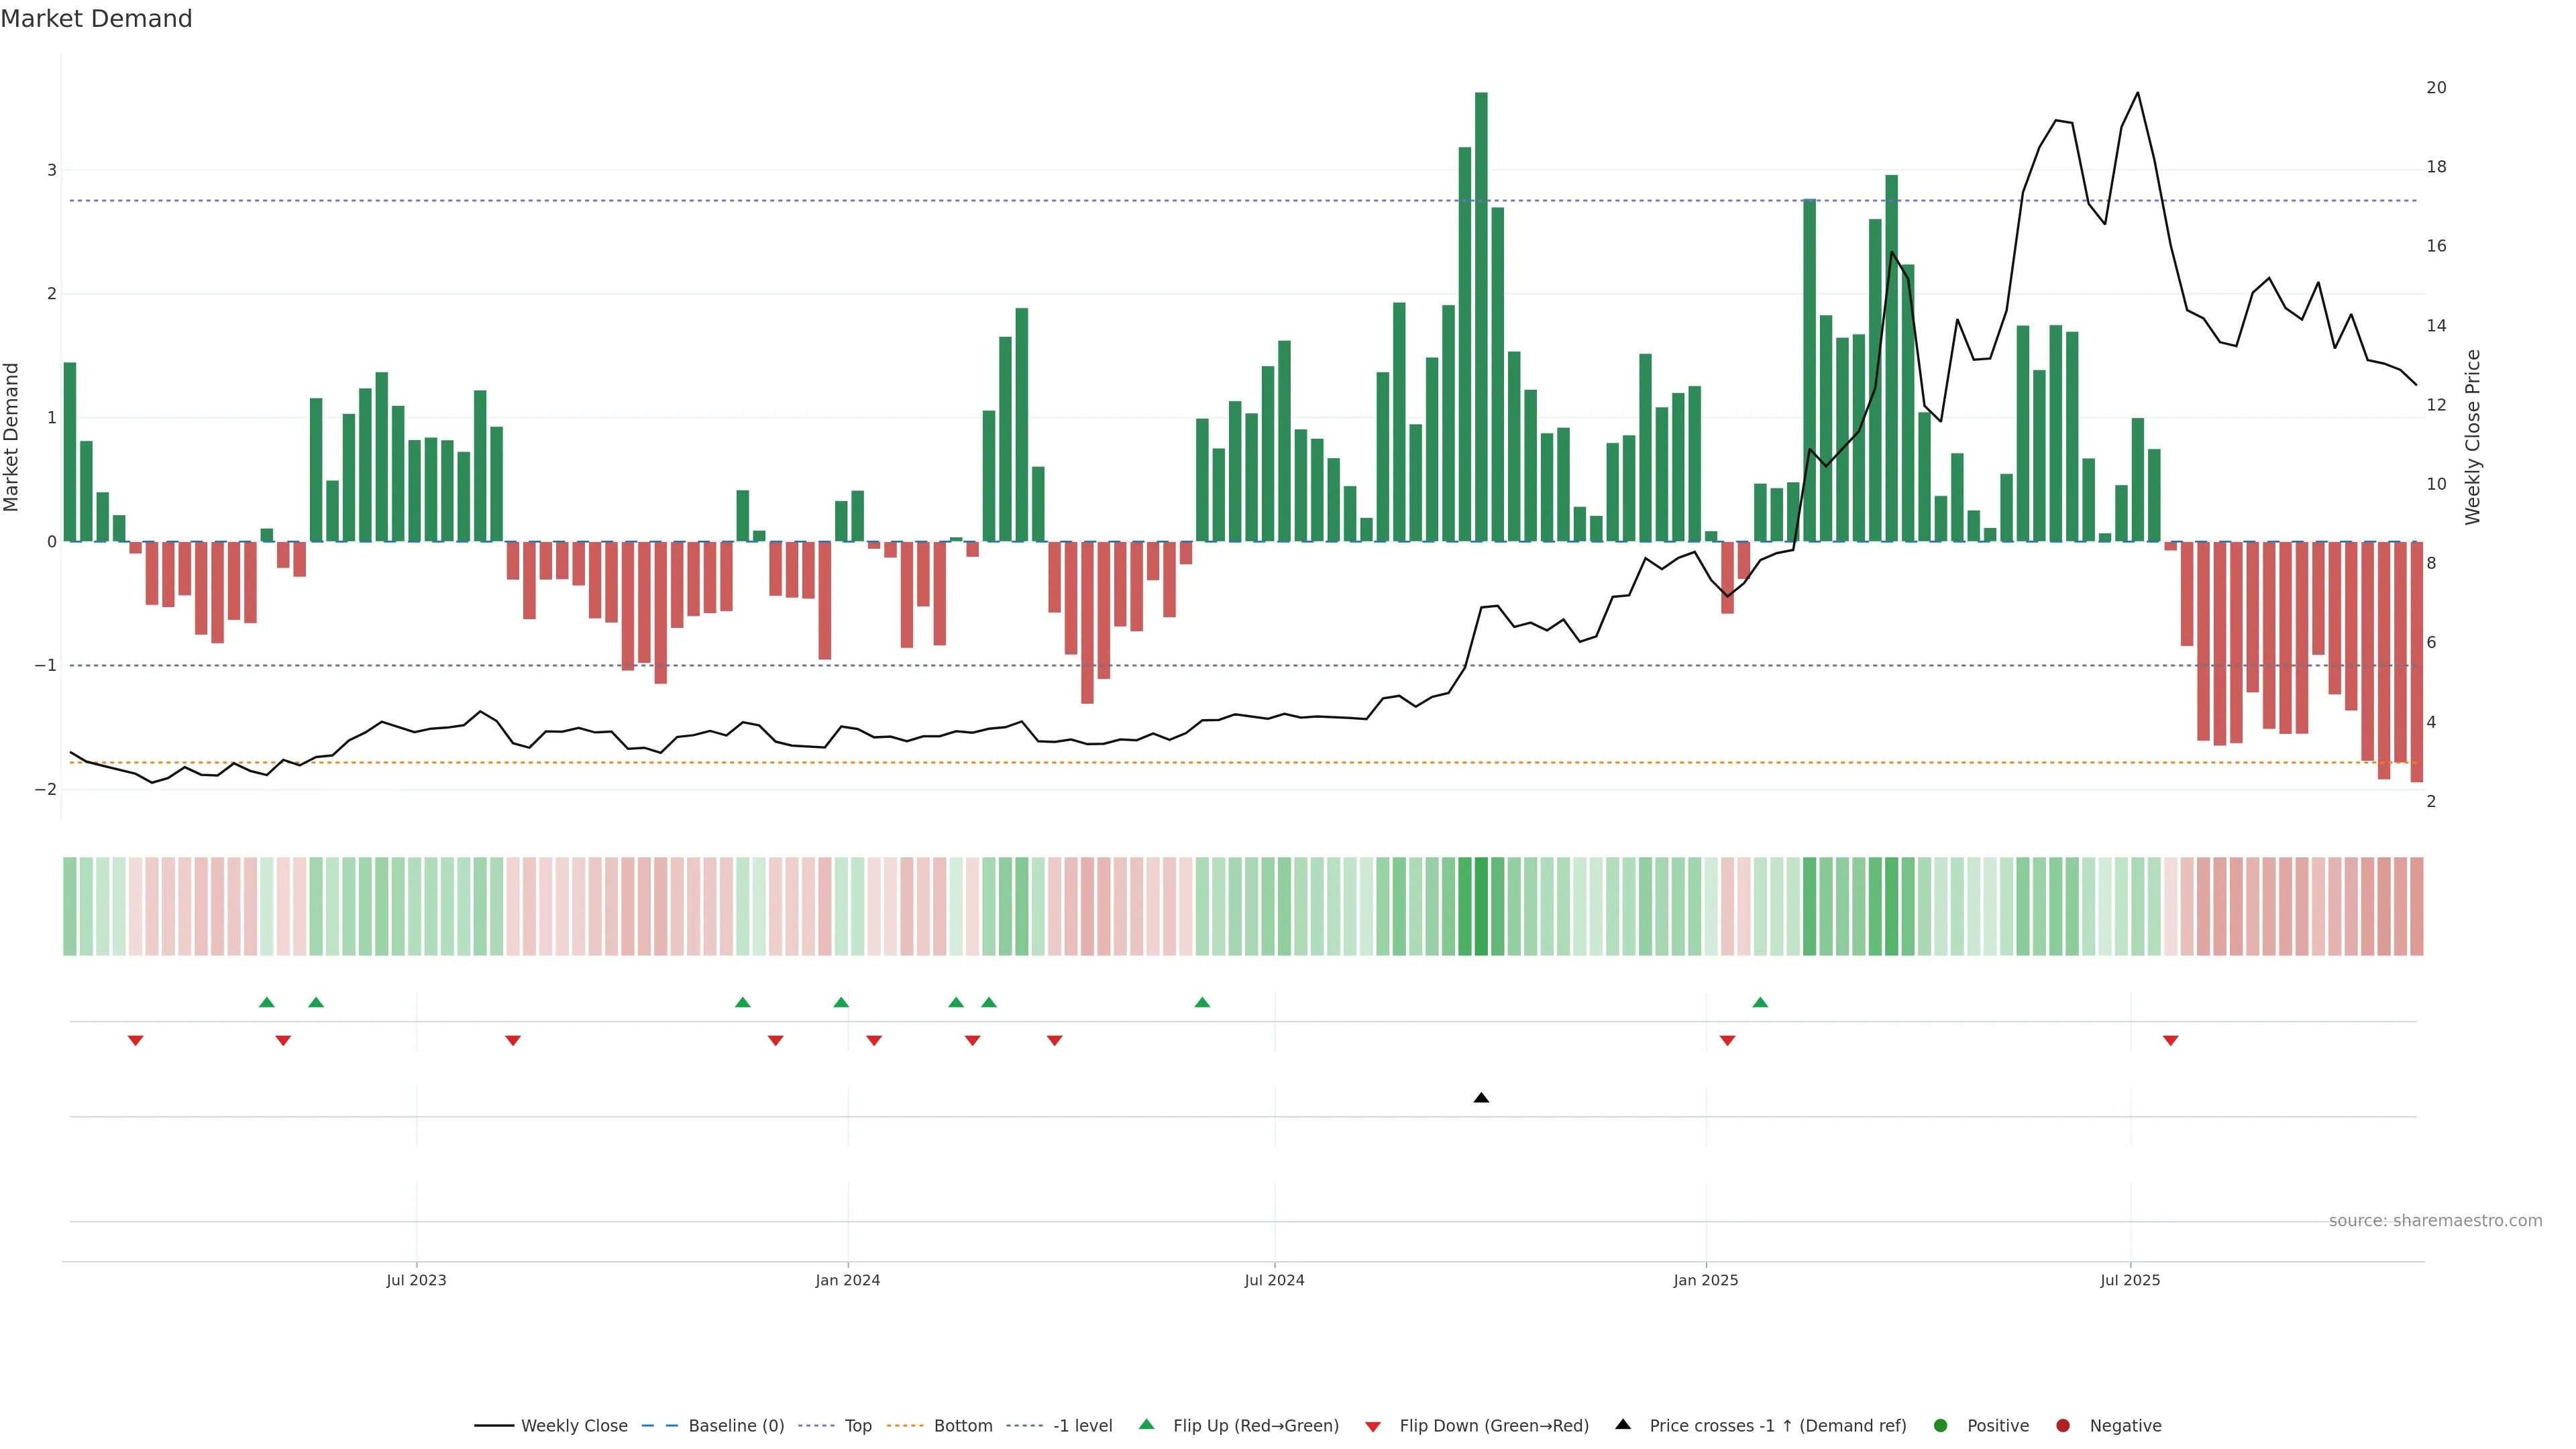This screenshot has width=2576, height=1449.
Task: Click the black price-cross marker in the timeline
Action: [1481, 1098]
